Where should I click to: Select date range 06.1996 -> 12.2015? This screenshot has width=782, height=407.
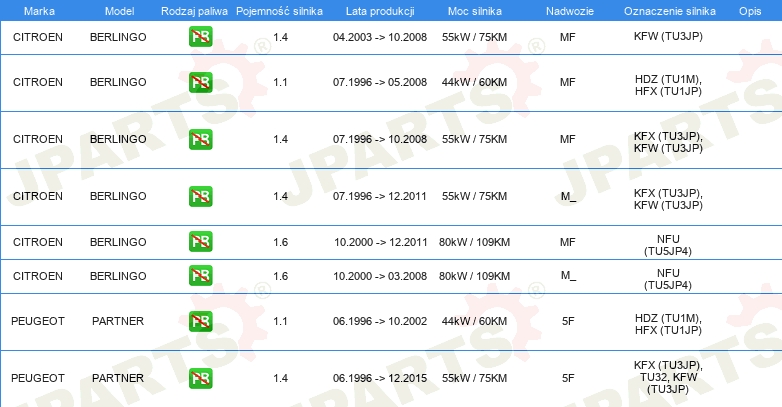coord(380,378)
